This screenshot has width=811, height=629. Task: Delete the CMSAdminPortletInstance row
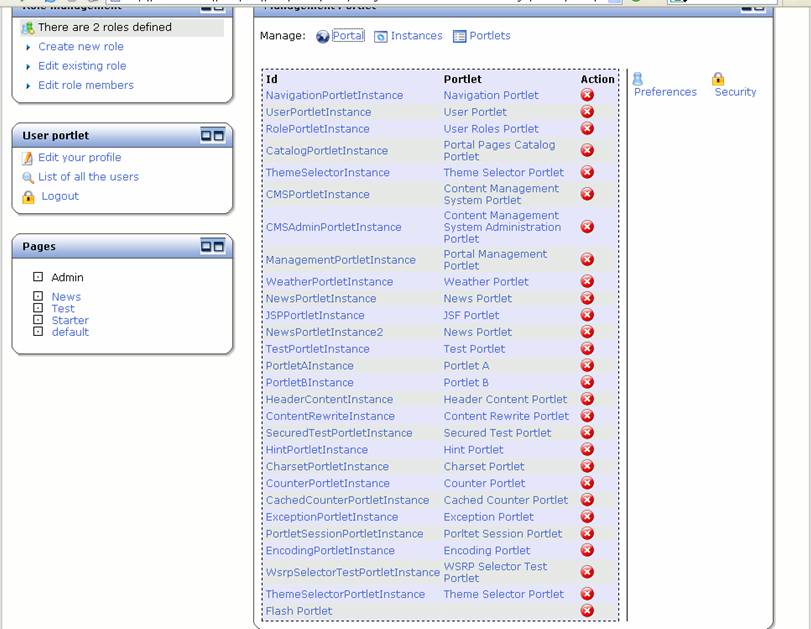pyautogui.click(x=587, y=227)
